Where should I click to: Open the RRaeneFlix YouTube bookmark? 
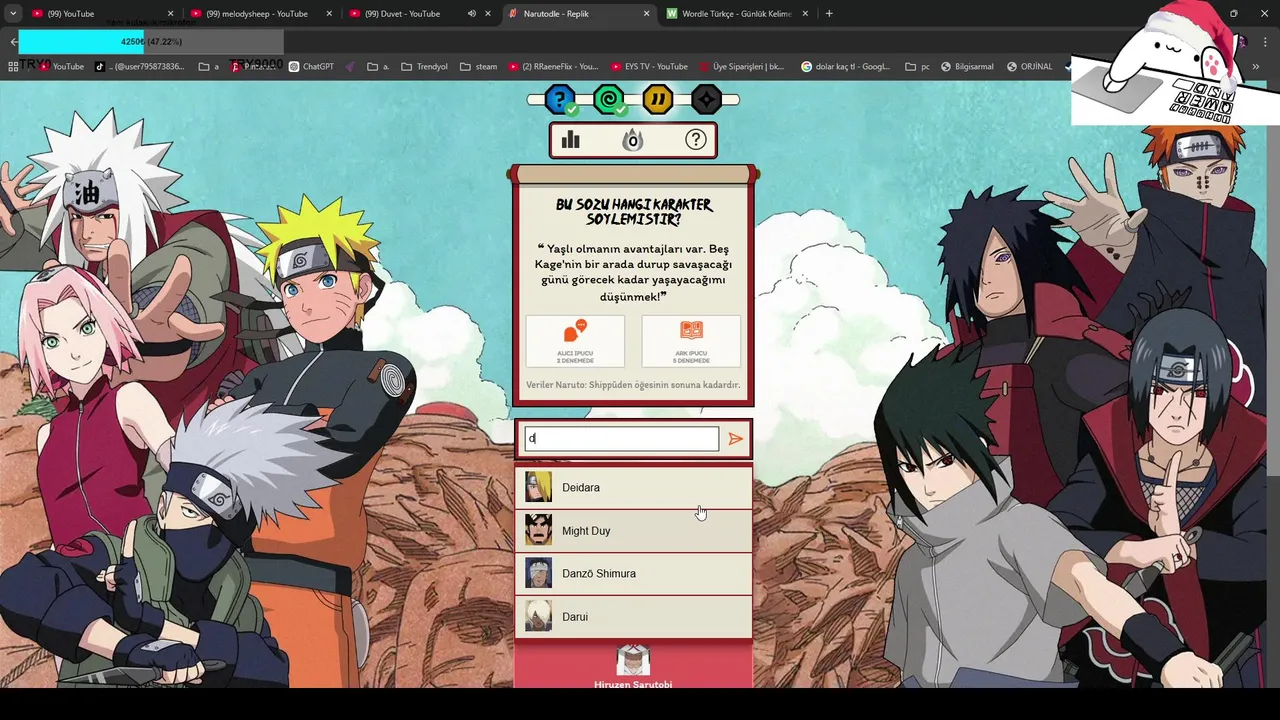point(553,67)
